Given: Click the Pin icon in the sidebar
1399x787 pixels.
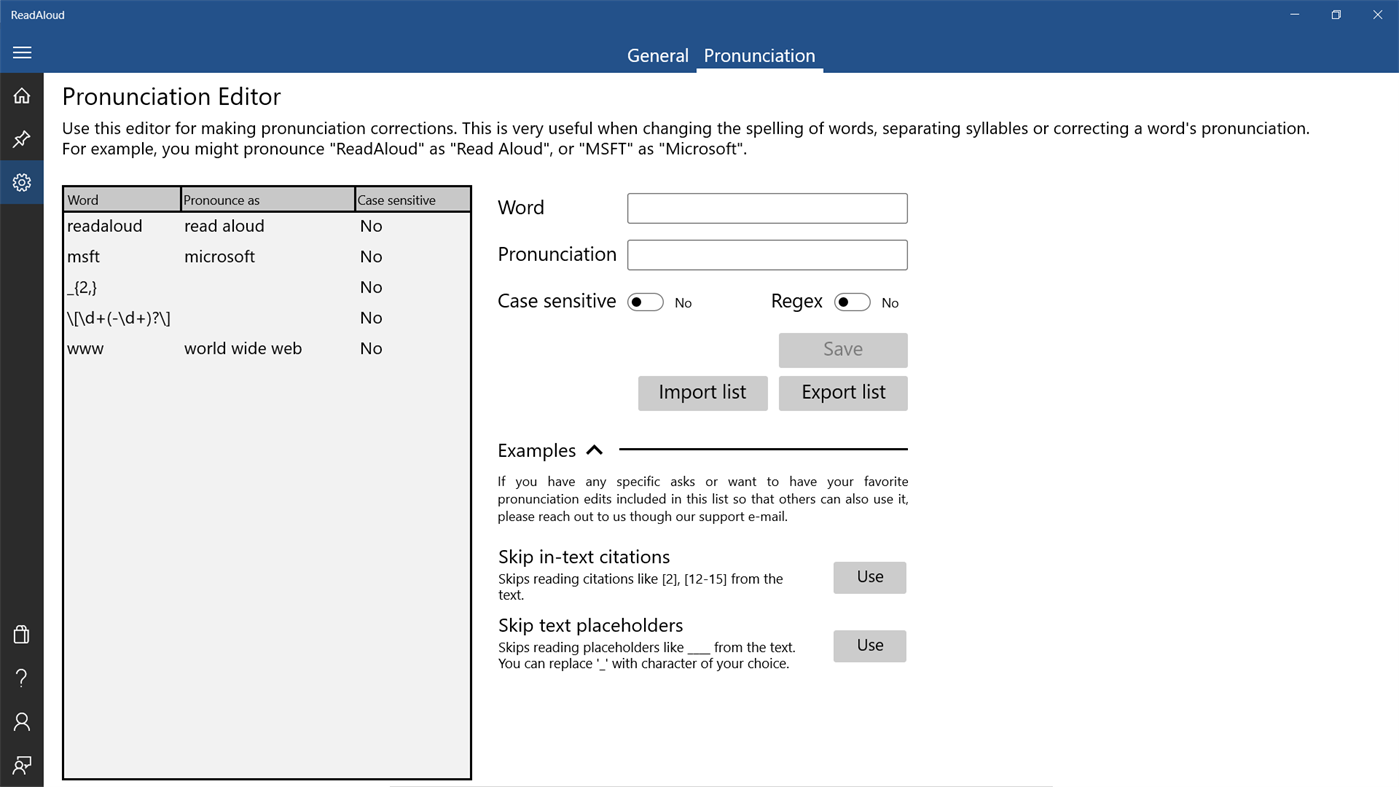Looking at the screenshot, I should tap(21, 138).
